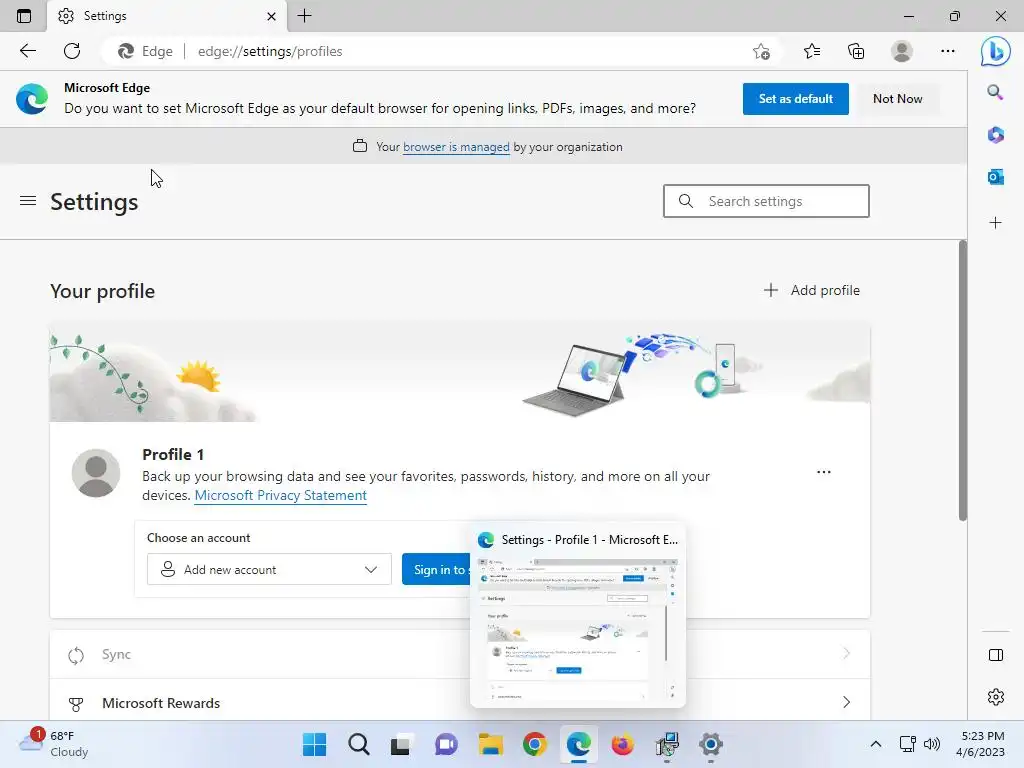Open Profile 1 more options ellipsis
Image resolution: width=1024 pixels, height=768 pixels.
(x=824, y=472)
